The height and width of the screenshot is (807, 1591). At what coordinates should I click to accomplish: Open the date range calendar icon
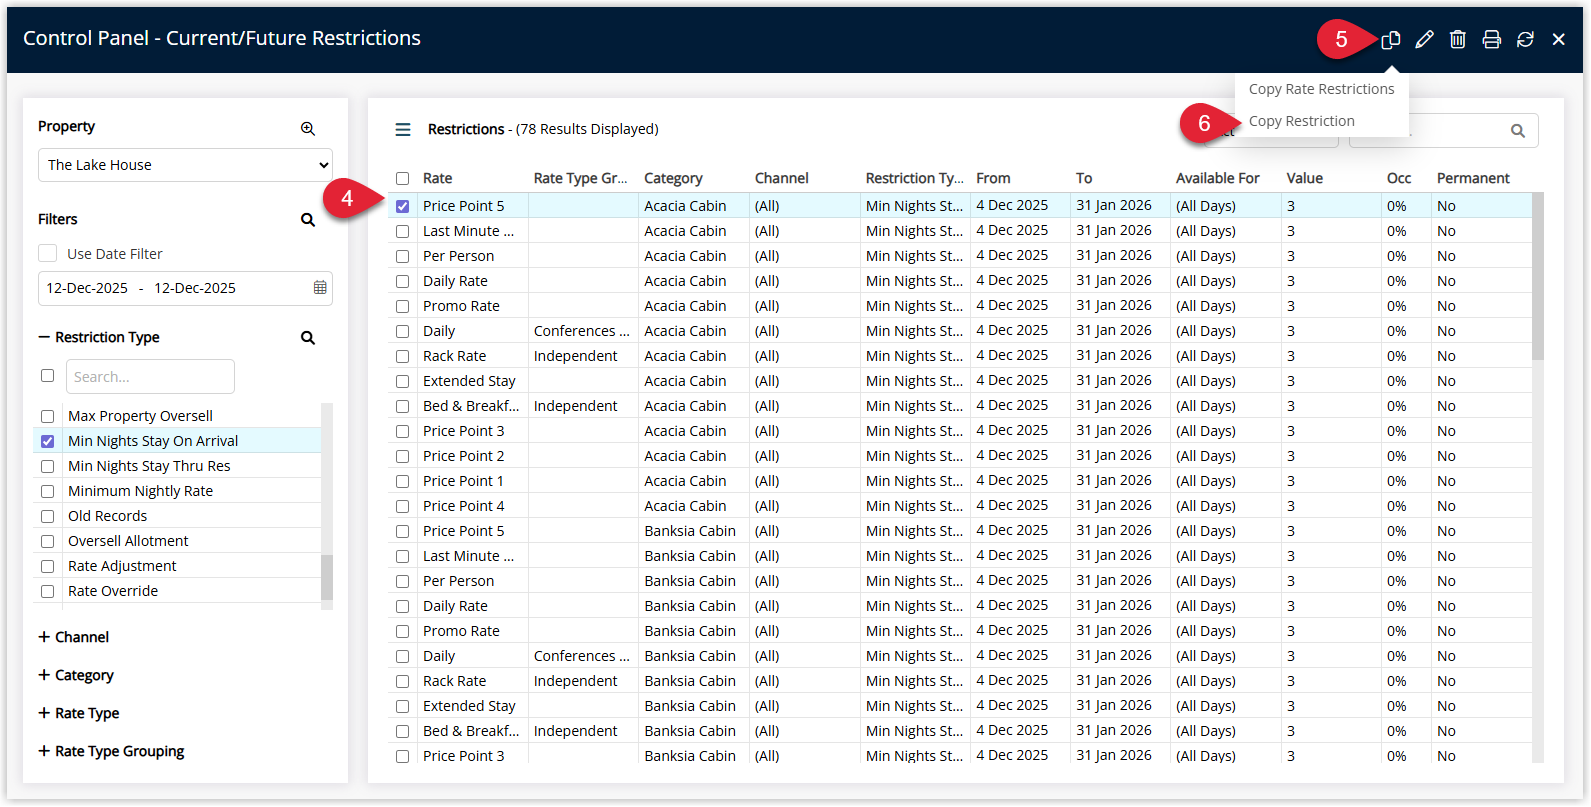pos(320,288)
